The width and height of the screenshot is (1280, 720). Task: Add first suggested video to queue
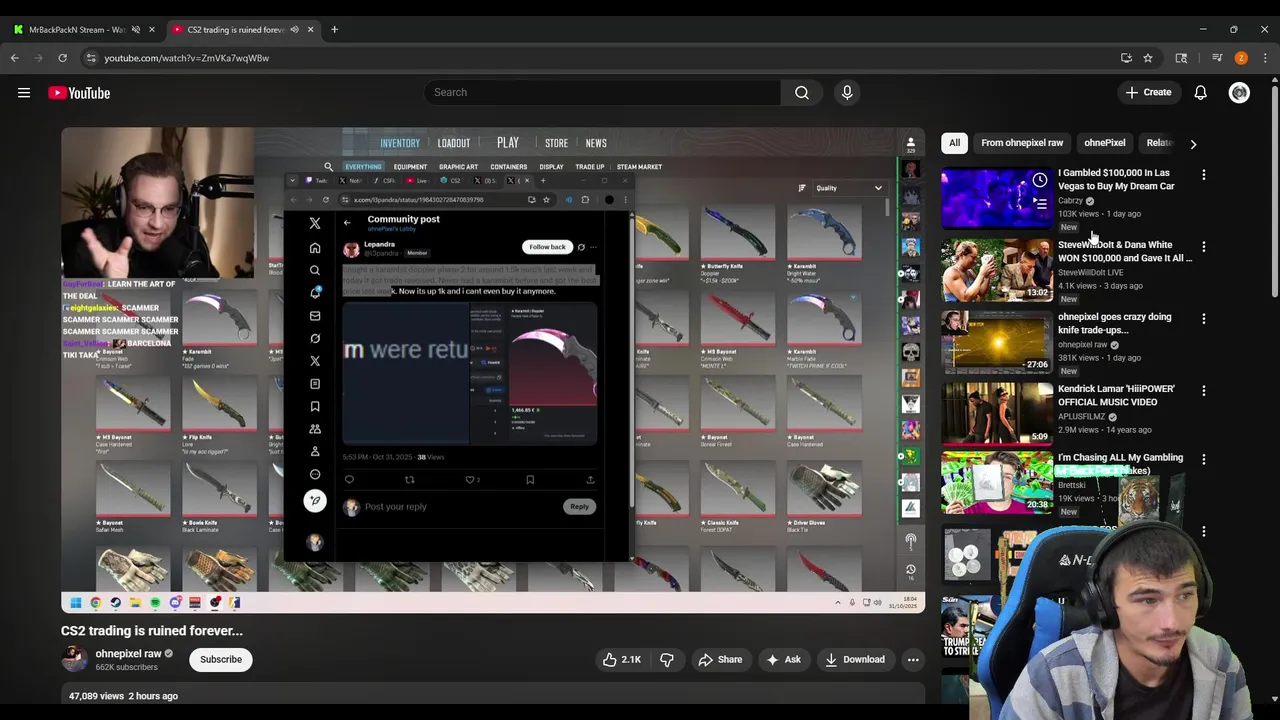click(1040, 203)
